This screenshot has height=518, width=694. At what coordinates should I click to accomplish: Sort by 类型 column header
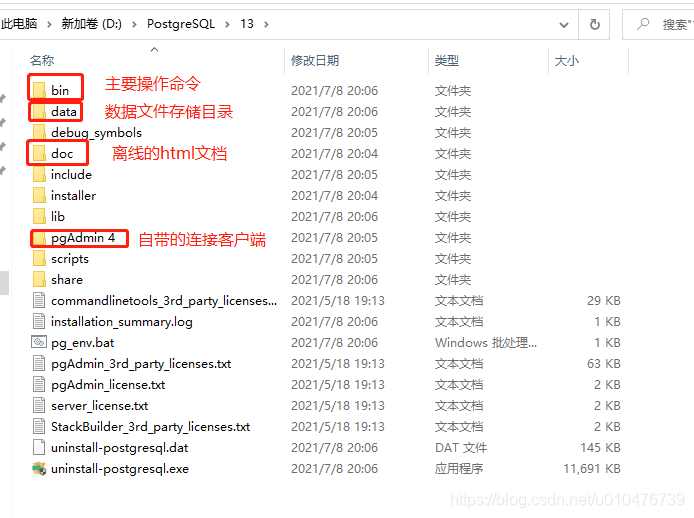tap(447, 61)
